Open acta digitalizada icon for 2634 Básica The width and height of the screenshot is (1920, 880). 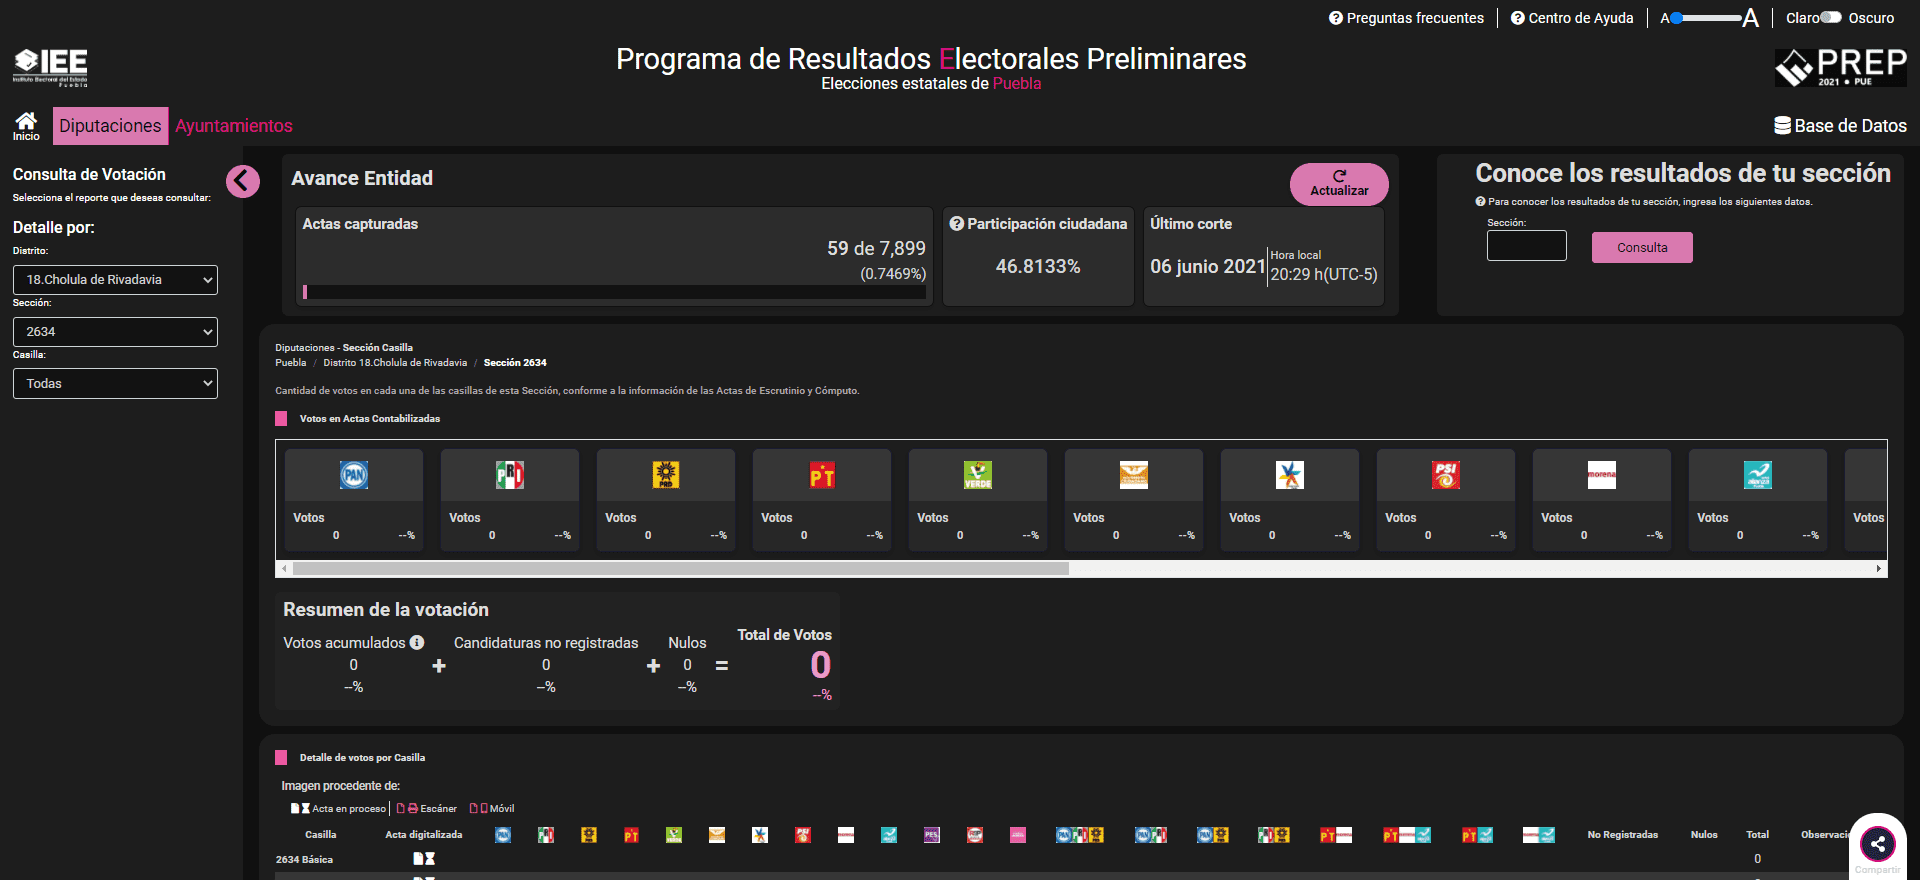click(x=424, y=858)
